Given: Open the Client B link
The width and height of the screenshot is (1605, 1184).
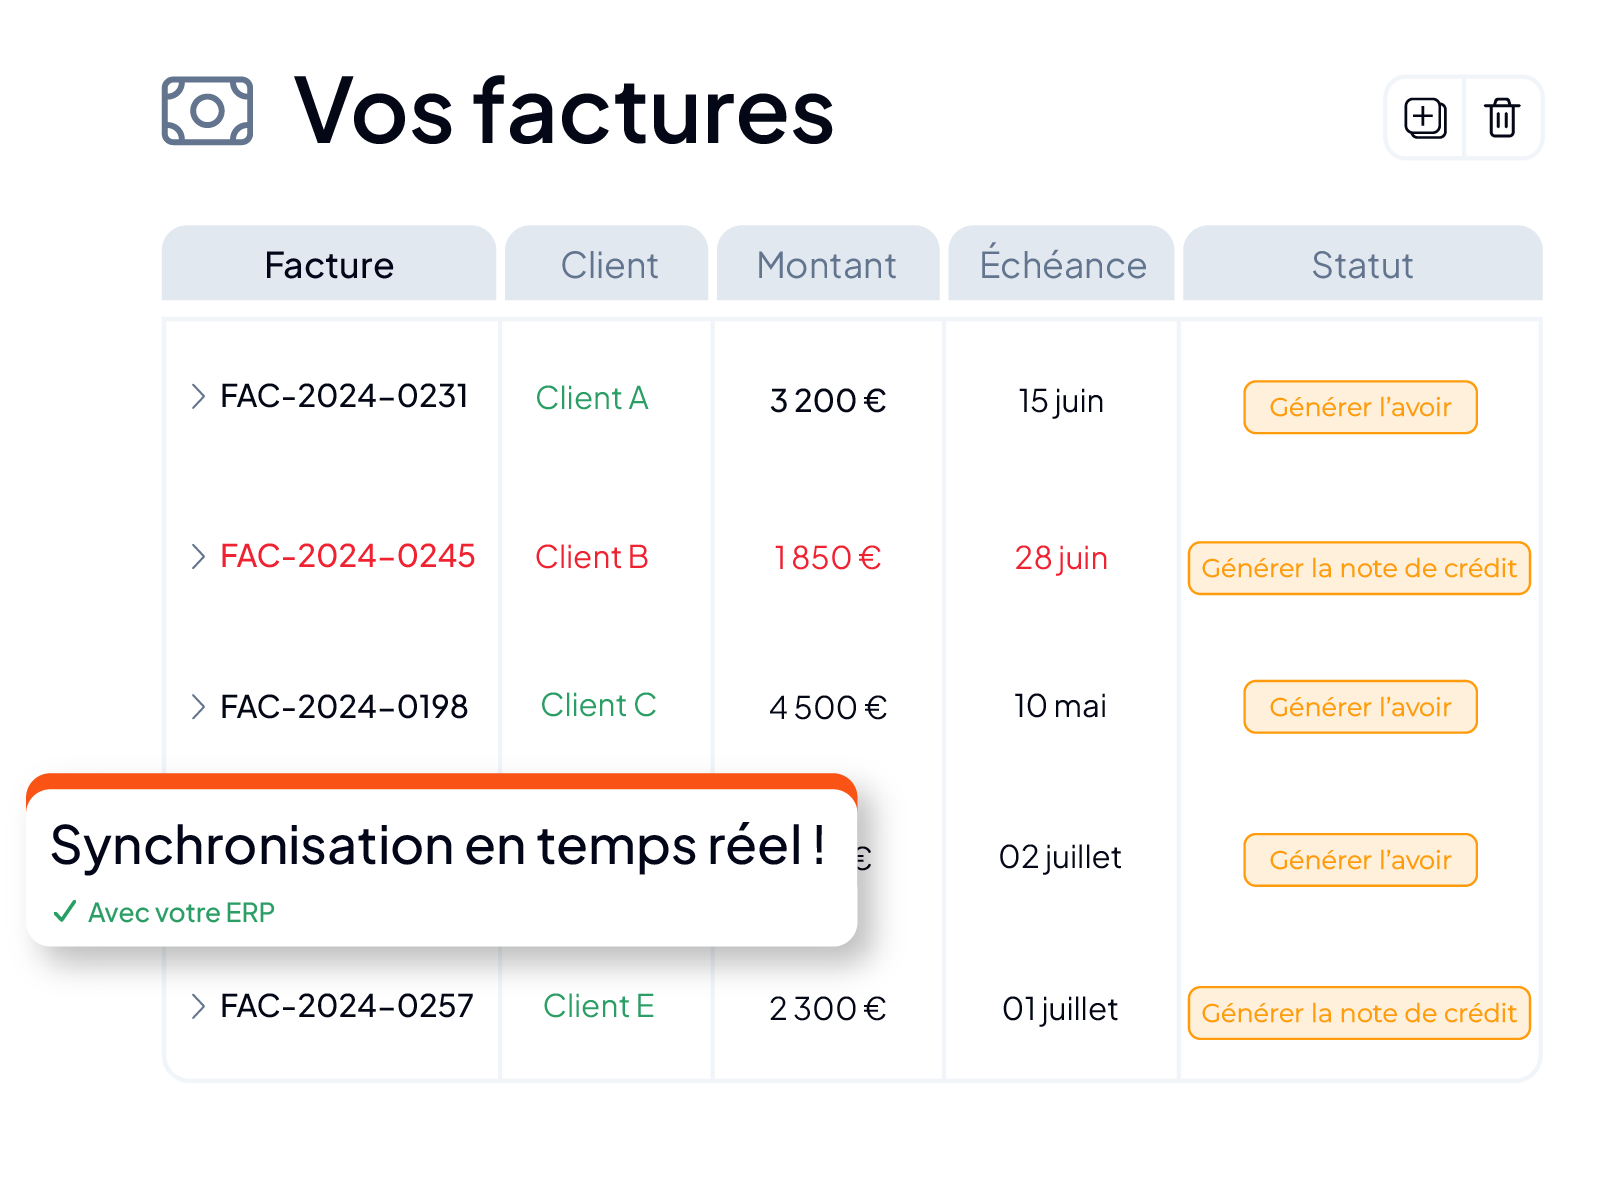Looking at the screenshot, I should 592,557.
